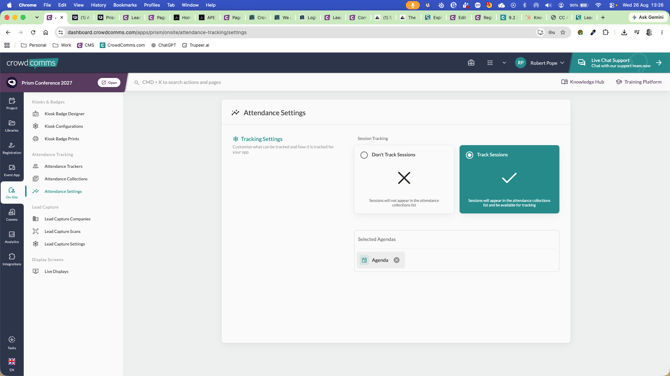Open the Analytics section in left rail

click(x=12, y=237)
